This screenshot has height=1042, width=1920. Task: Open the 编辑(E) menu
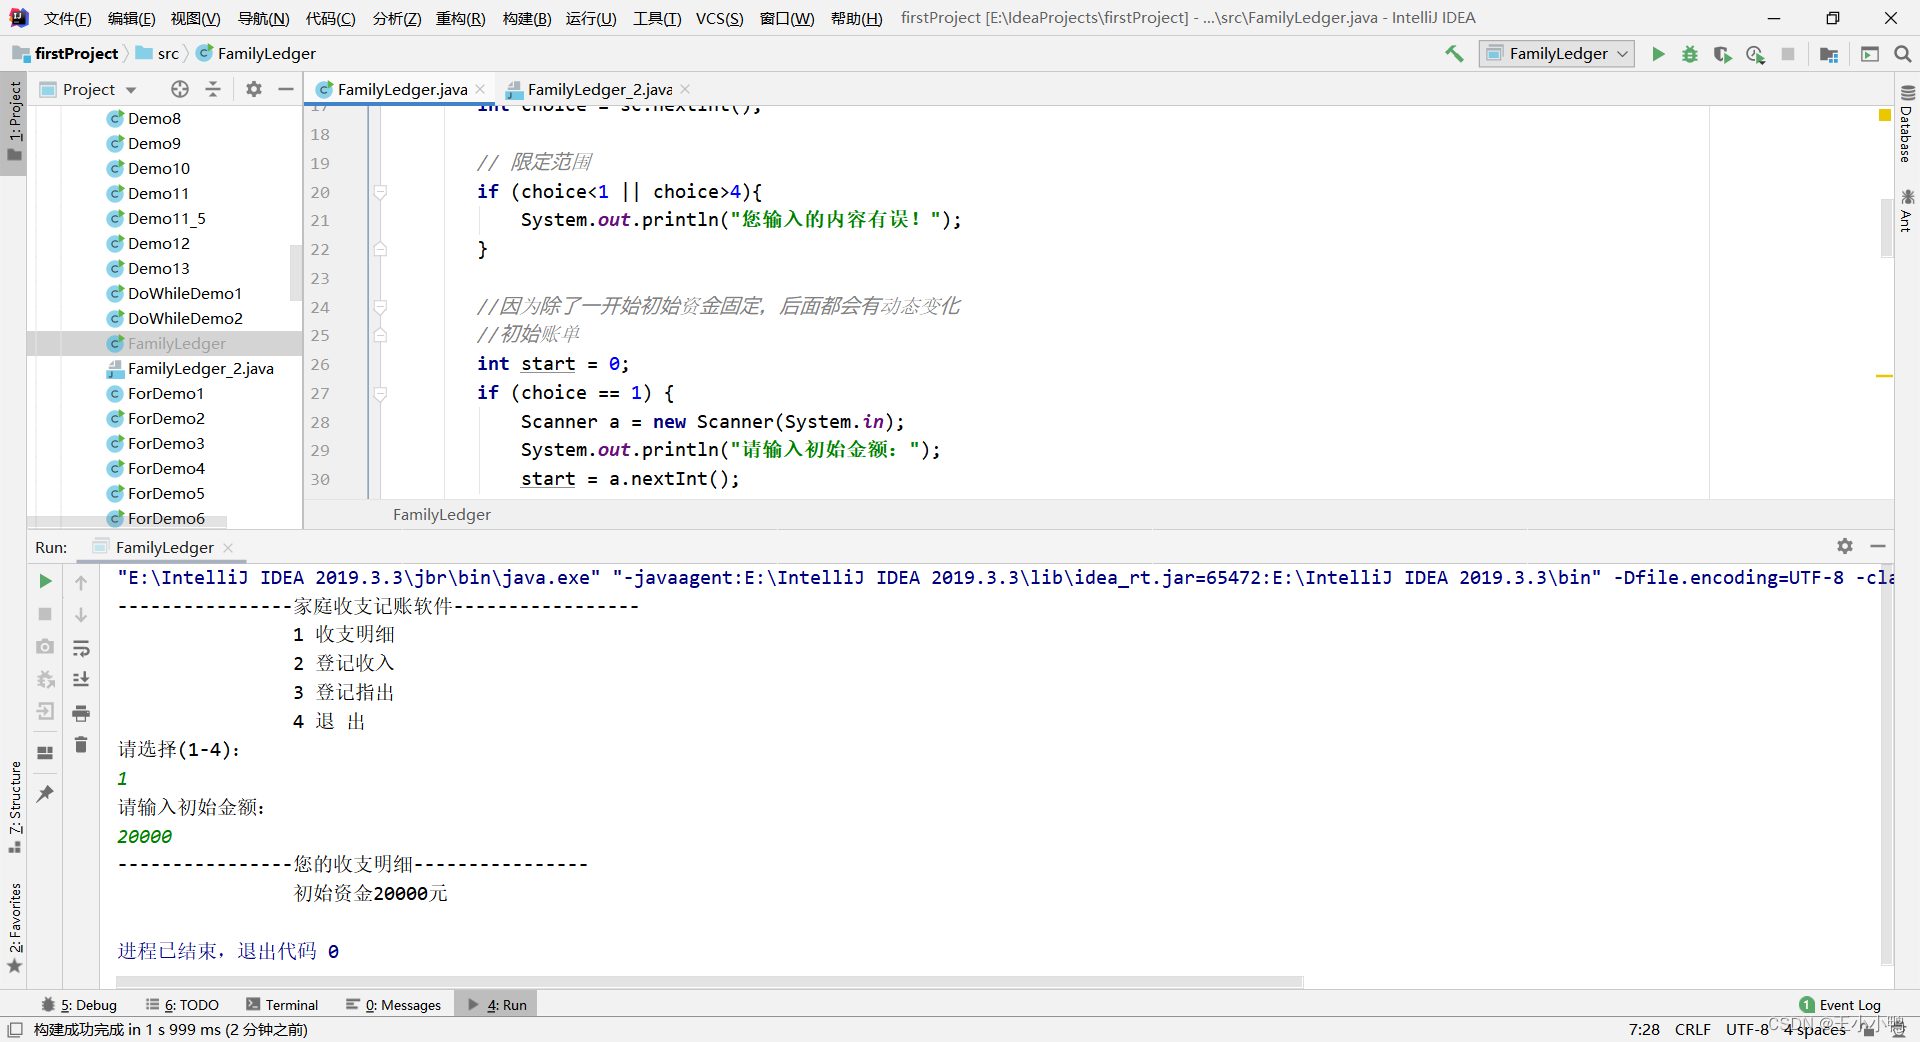coord(132,19)
